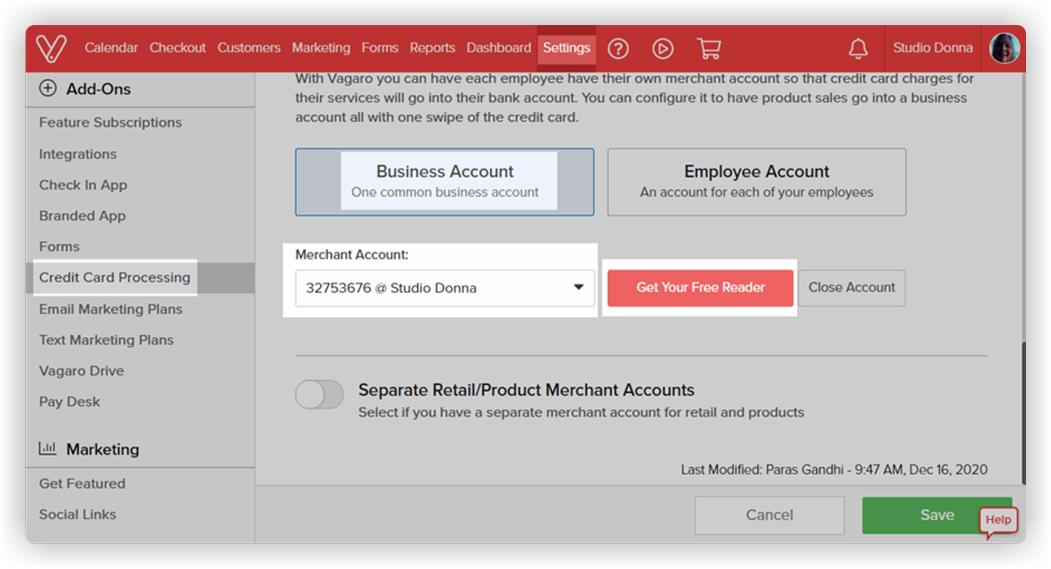The width and height of the screenshot is (1051, 569).
Task: Click the user profile avatar
Action: click(x=1005, y=48)
